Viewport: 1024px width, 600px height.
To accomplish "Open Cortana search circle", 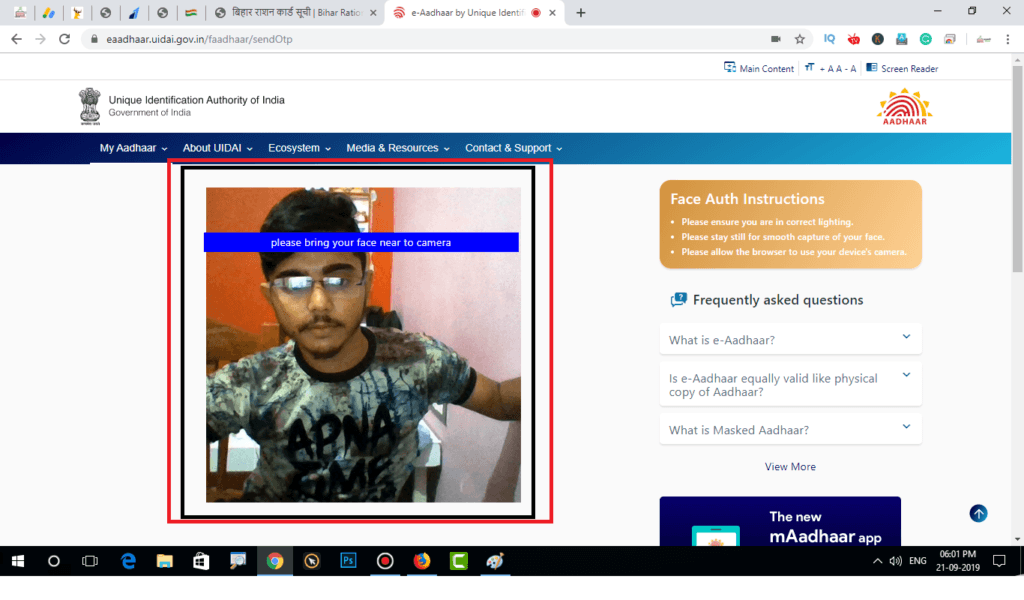I will 54,561.
